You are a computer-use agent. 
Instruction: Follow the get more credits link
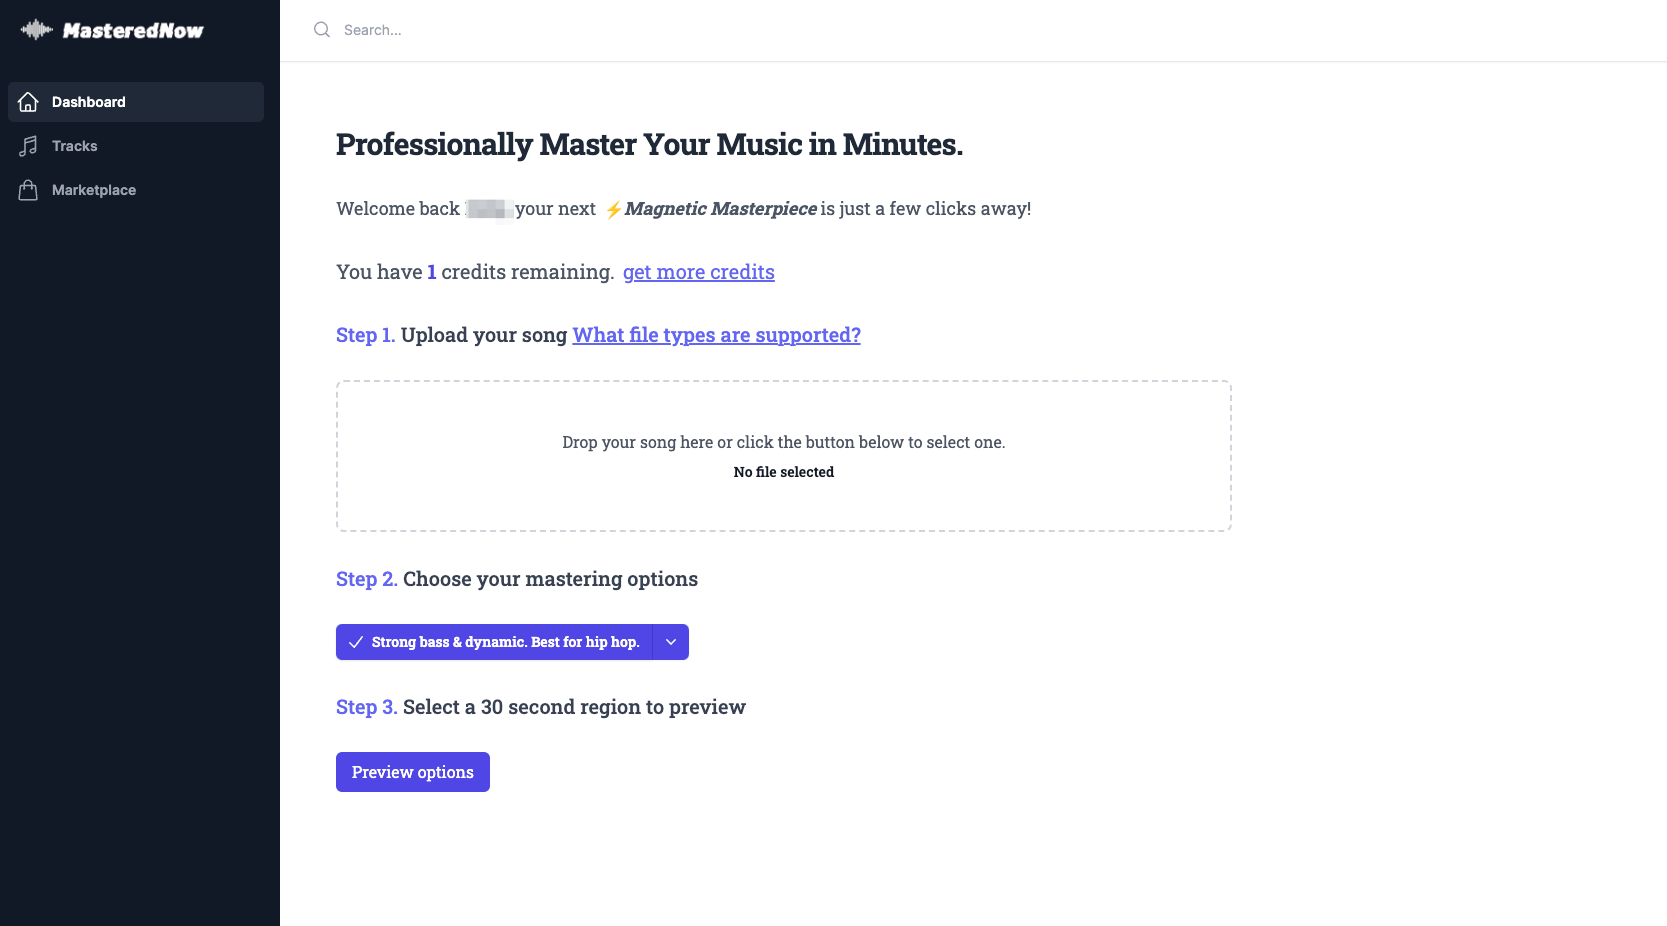tap(698, 272)
